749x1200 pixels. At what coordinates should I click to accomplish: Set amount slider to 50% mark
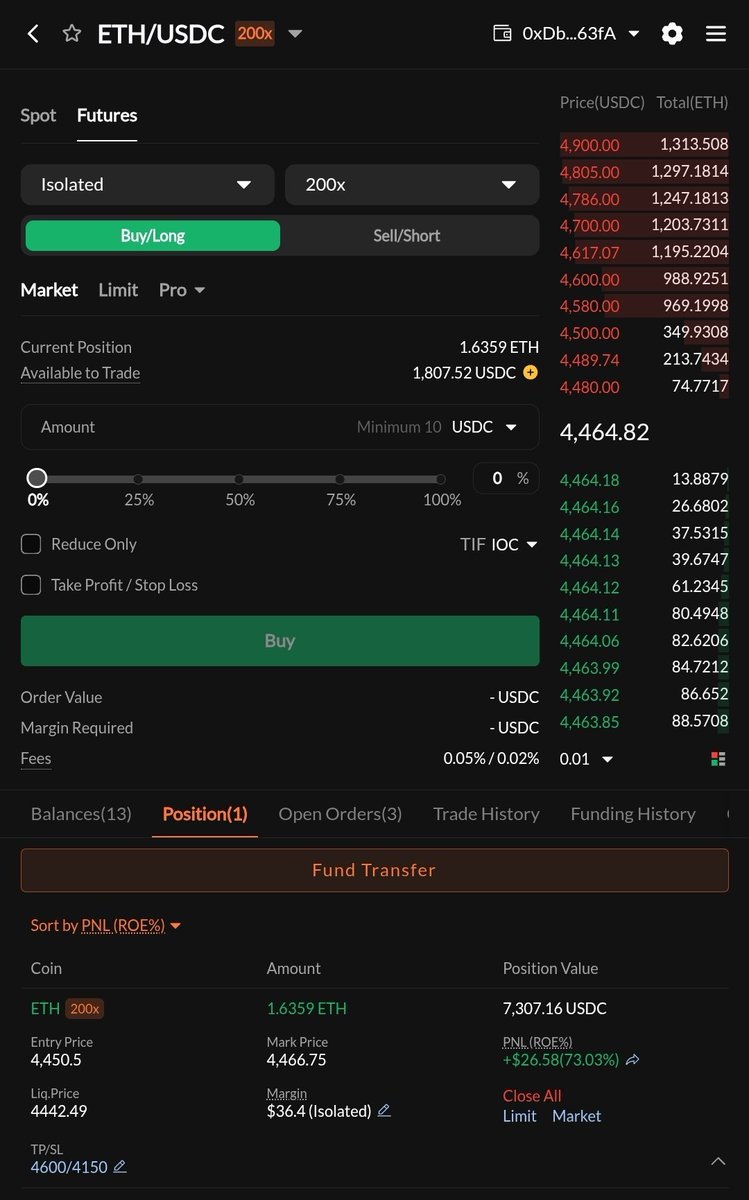[x=239, y=479]
